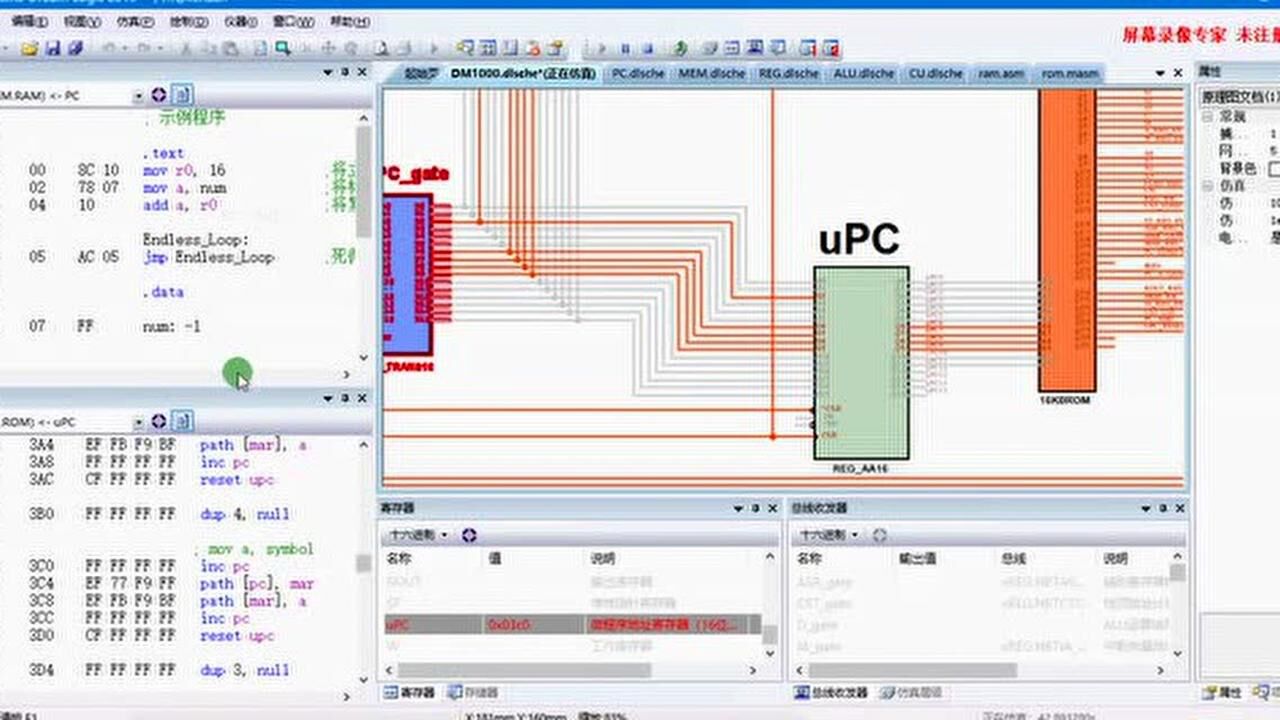Click the purple refresh icon in the ROM uPC panel
Image resolution: width=1280 pixels, height=720 pixels.
(159, 421)
